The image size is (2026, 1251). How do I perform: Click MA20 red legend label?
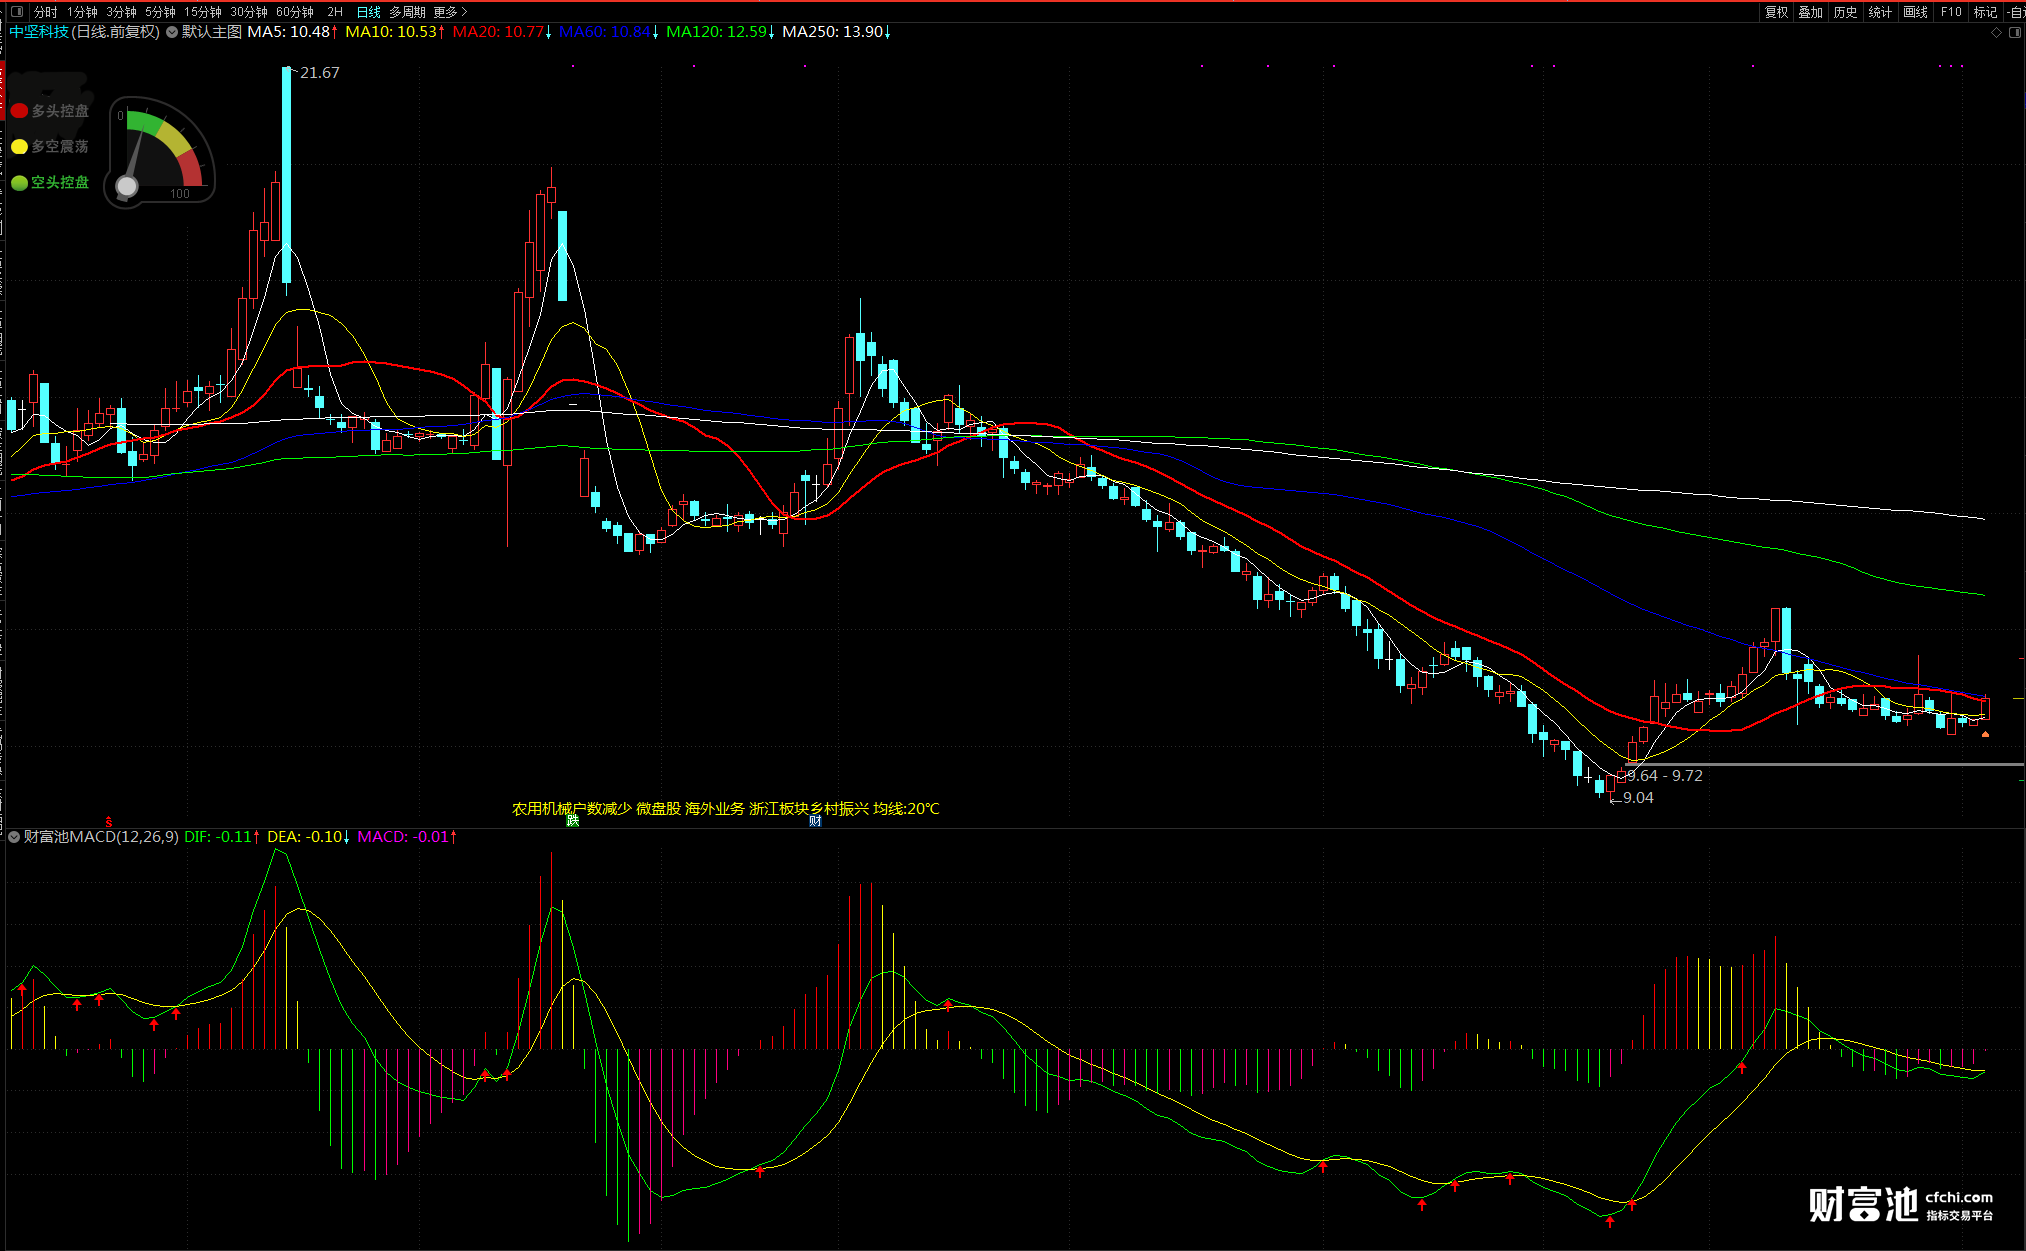point(500,32)
